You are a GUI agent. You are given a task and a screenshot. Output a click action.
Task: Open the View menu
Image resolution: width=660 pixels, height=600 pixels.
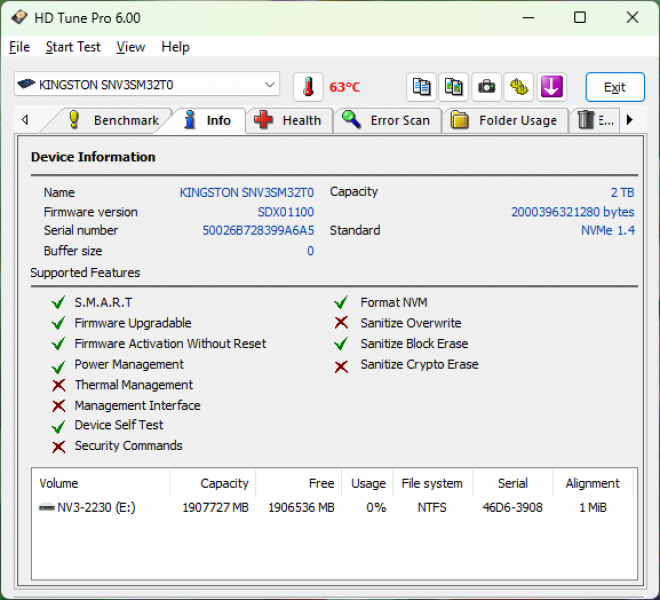click(x=130, y=47)
